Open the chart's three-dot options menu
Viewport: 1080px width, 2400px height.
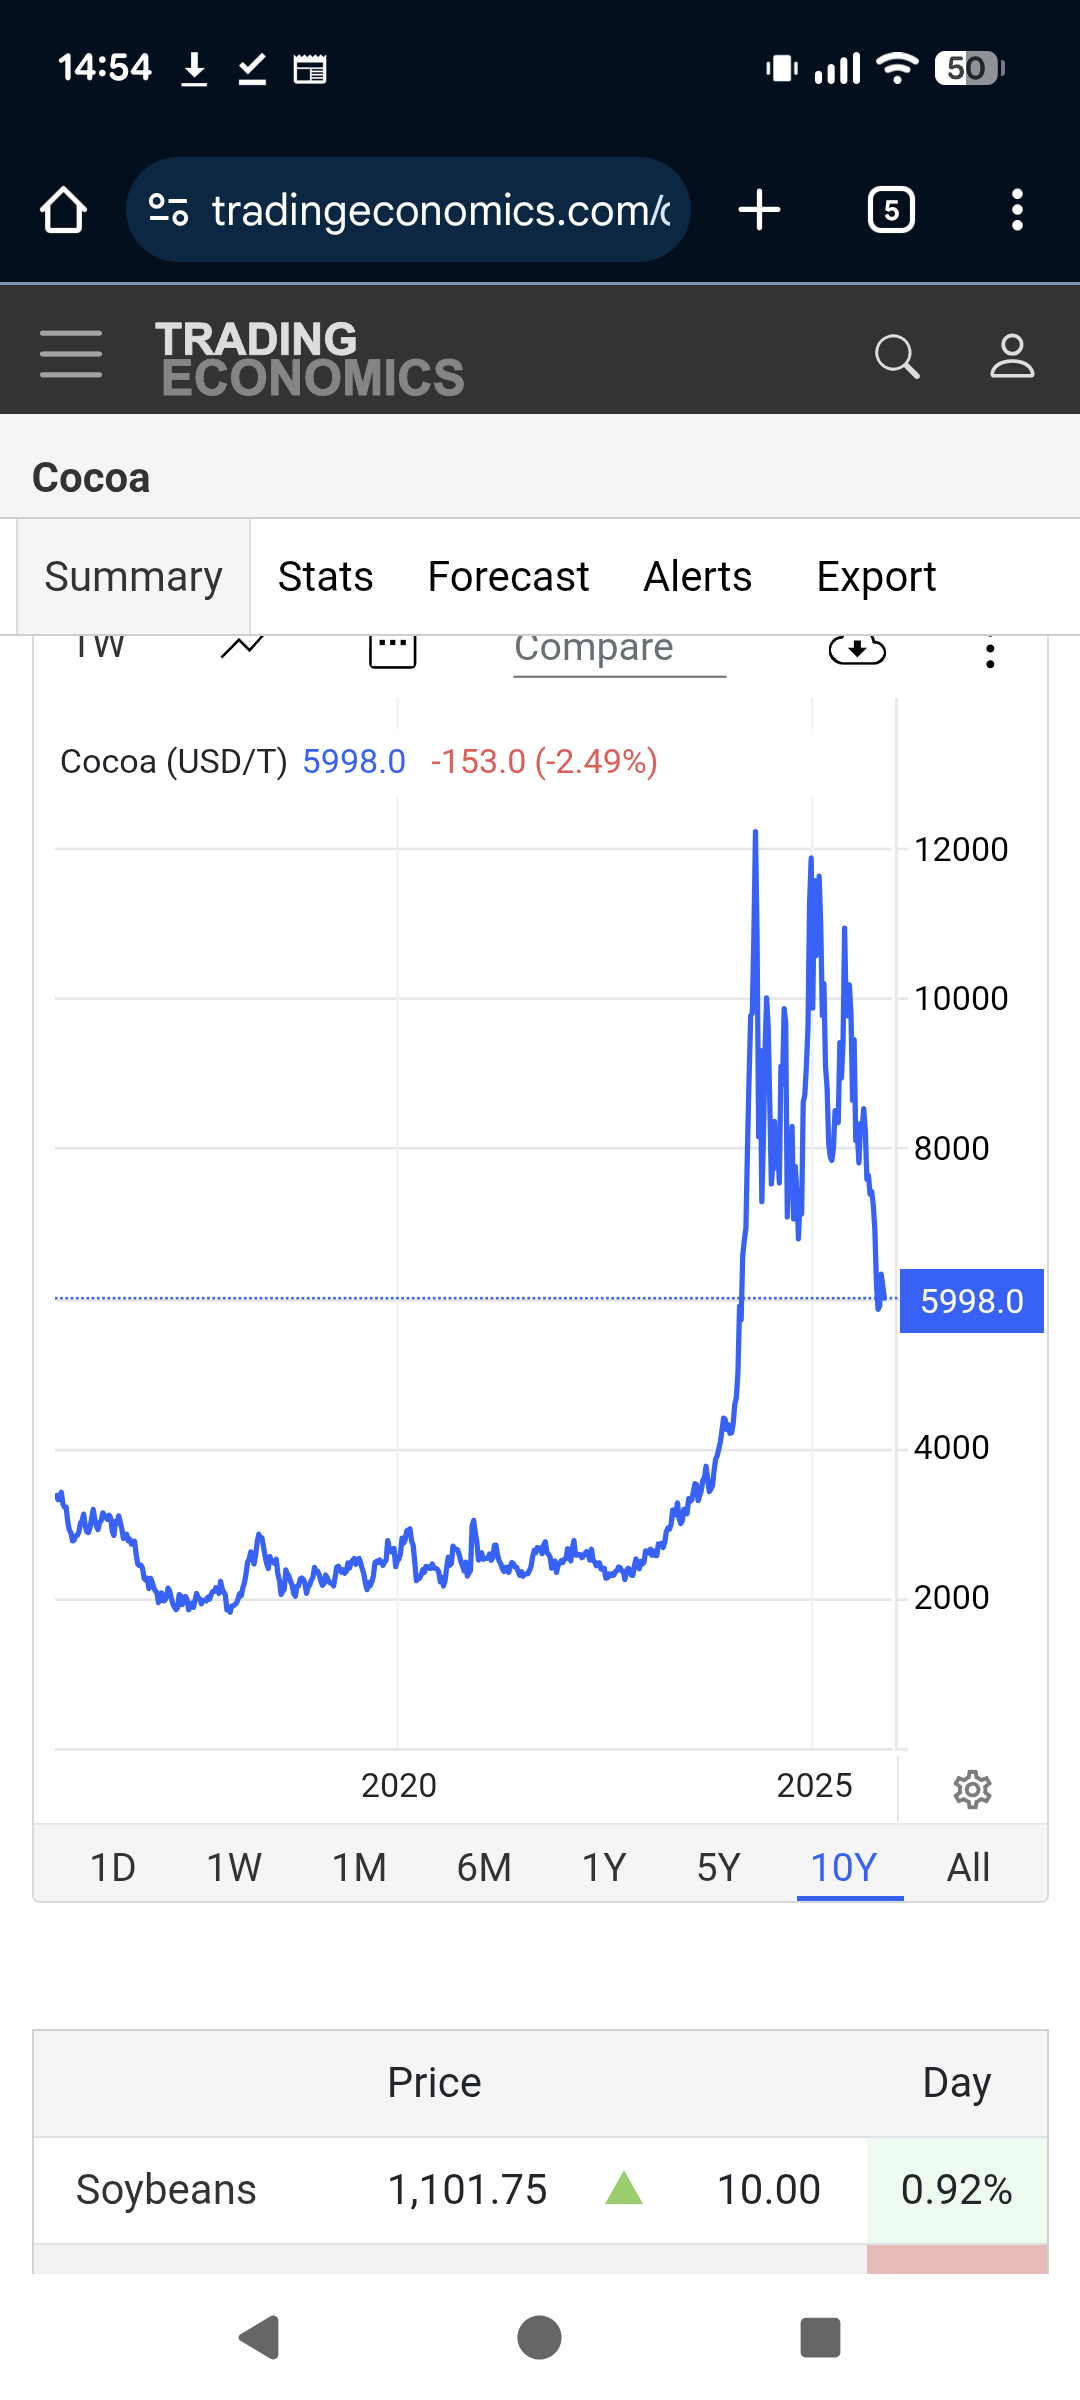coord(990,654)
